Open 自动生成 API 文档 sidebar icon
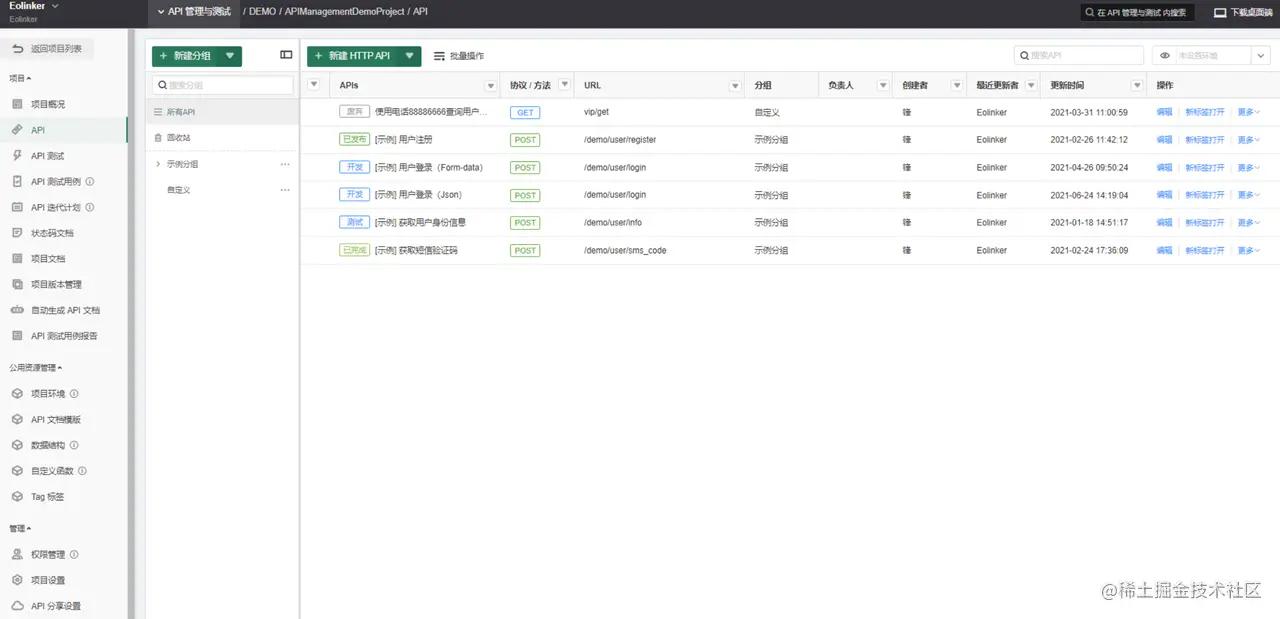The width and height of the screenshot is (1280, 619). click(17, 310)
